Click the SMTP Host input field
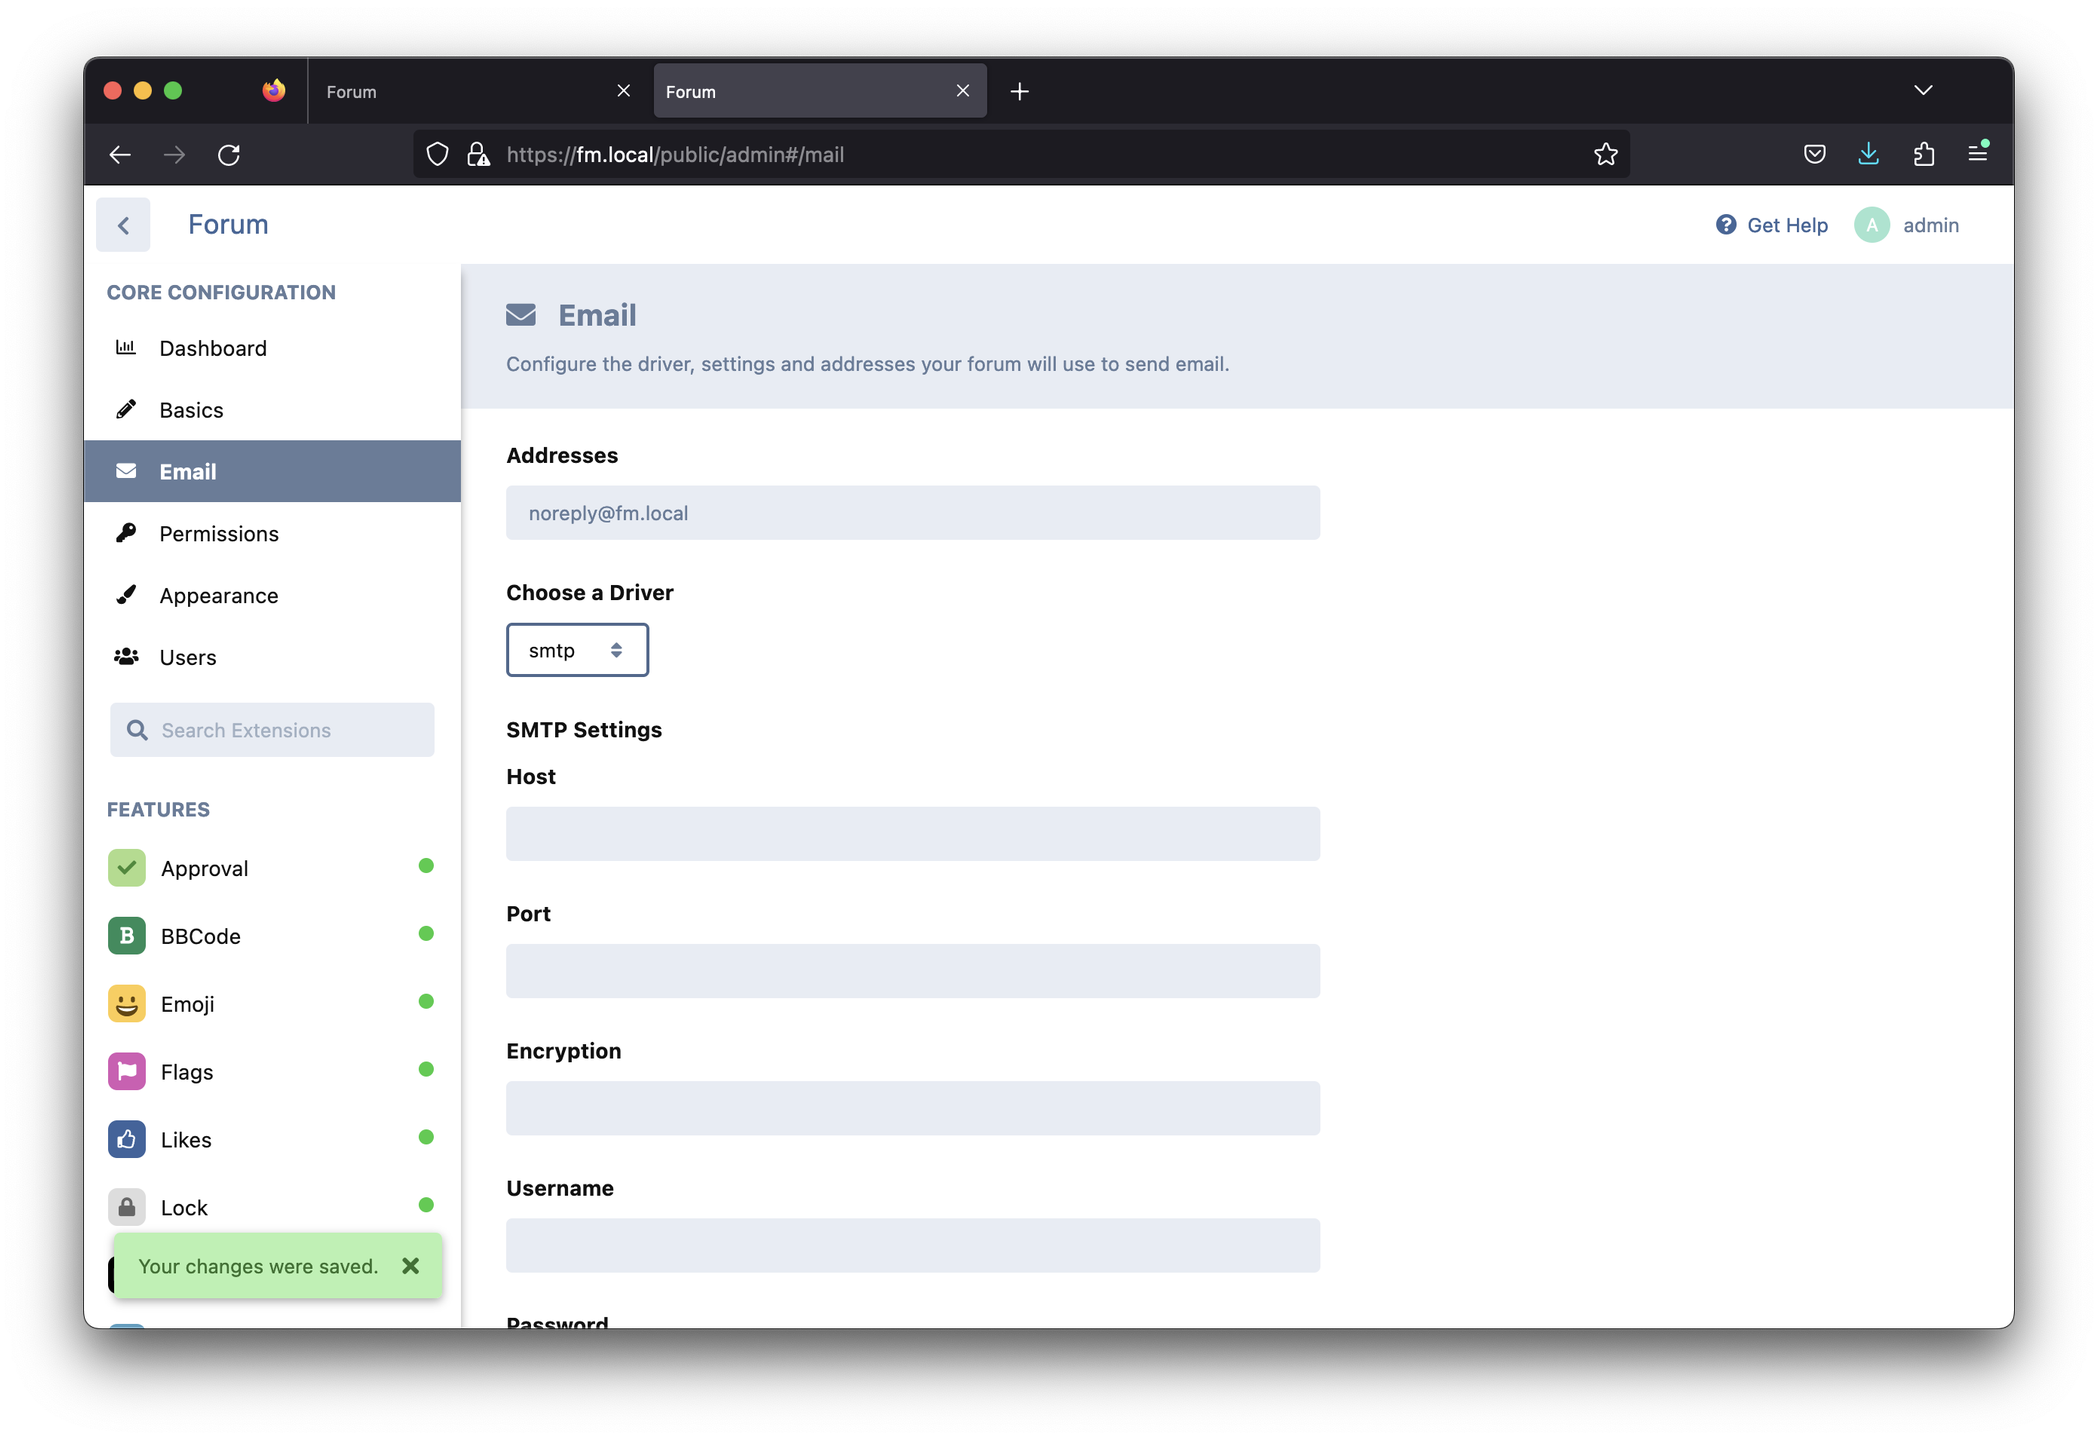Image resolution: width=2098 pixels, height=1440 pixels. [x=912, y=834]
